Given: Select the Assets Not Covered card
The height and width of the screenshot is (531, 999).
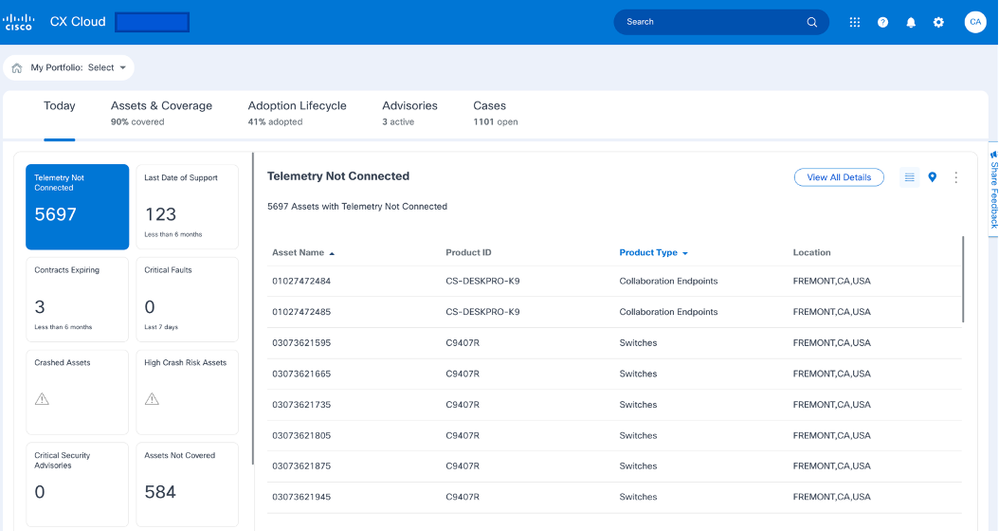Looking at the screenshot, I should [187, 484].
